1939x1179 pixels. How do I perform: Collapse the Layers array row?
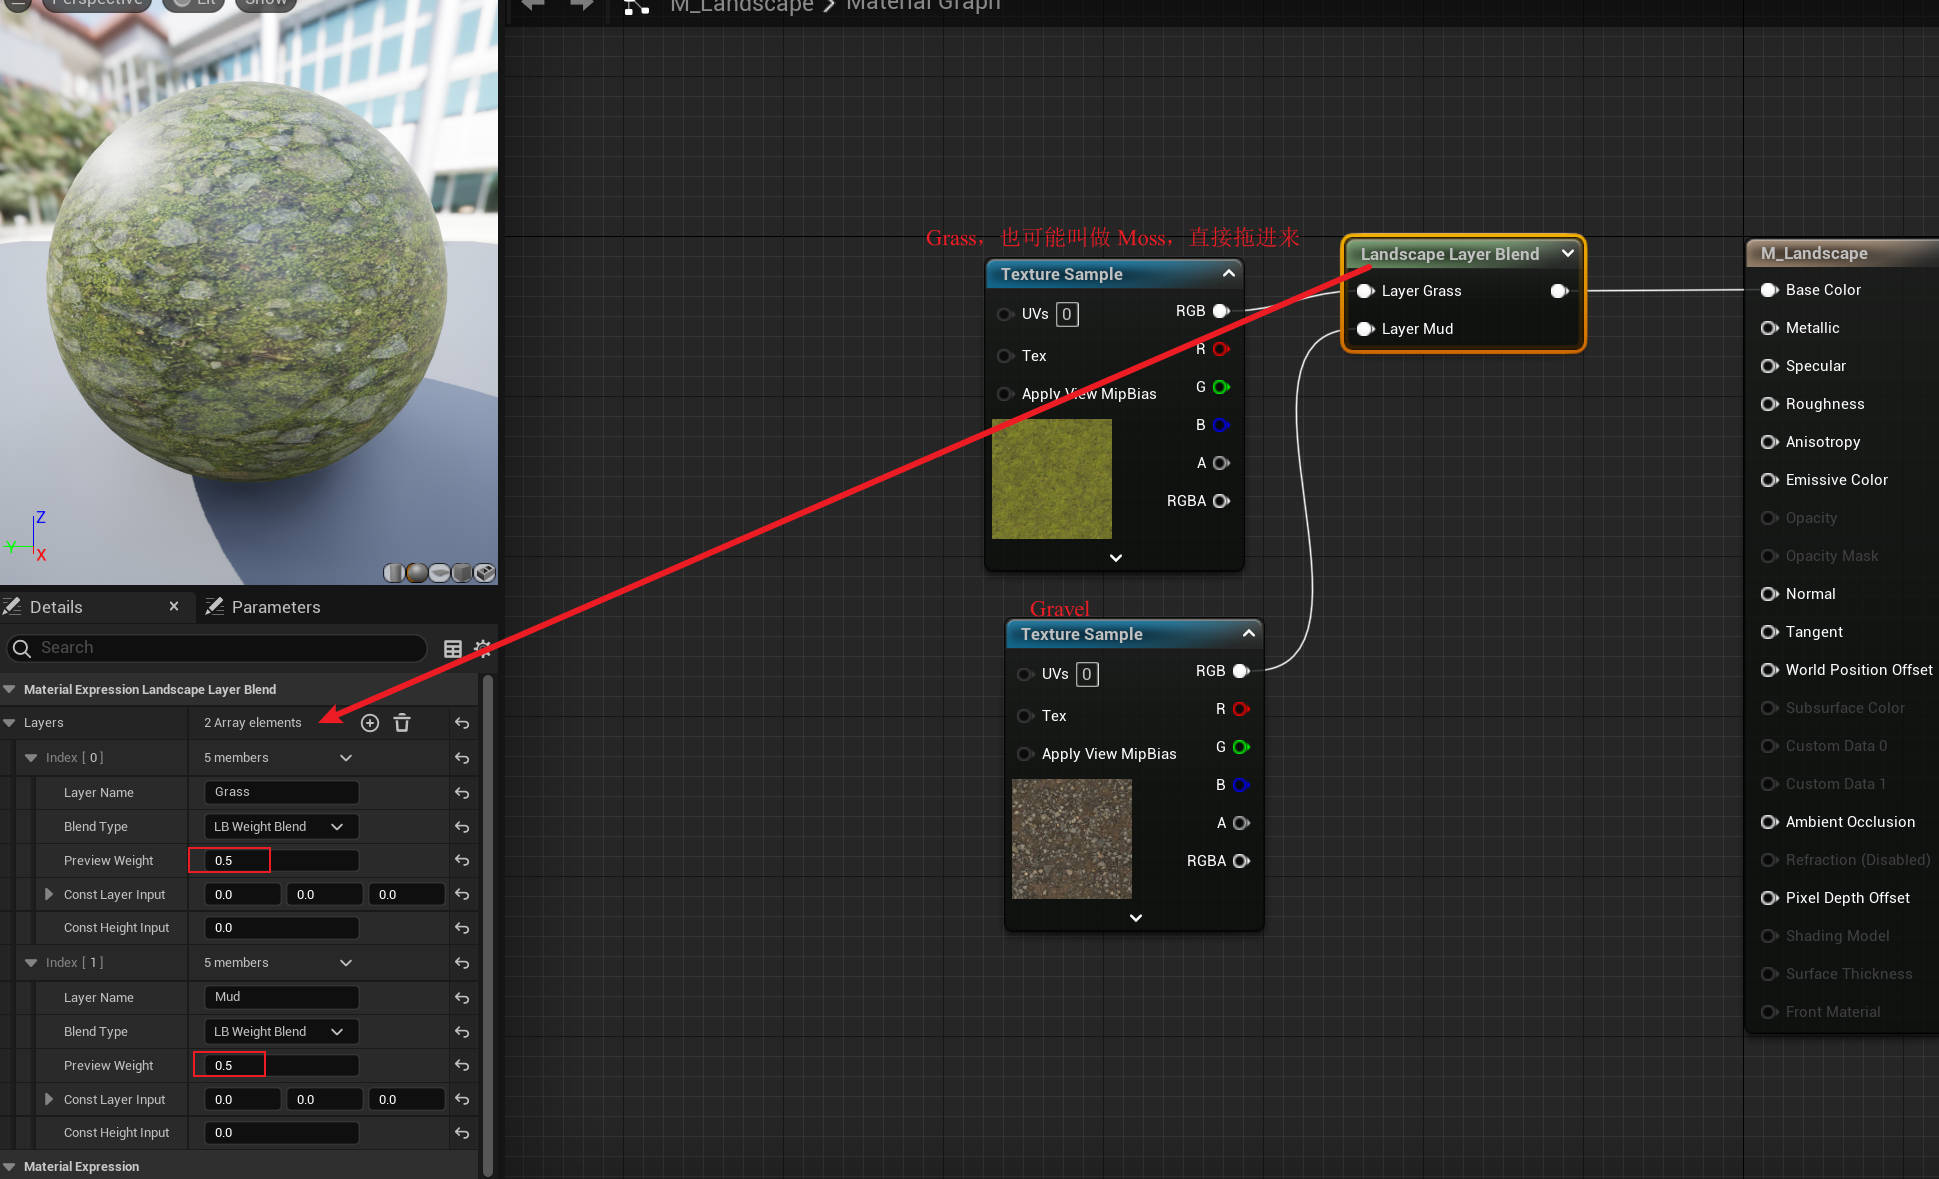[10, 723]
